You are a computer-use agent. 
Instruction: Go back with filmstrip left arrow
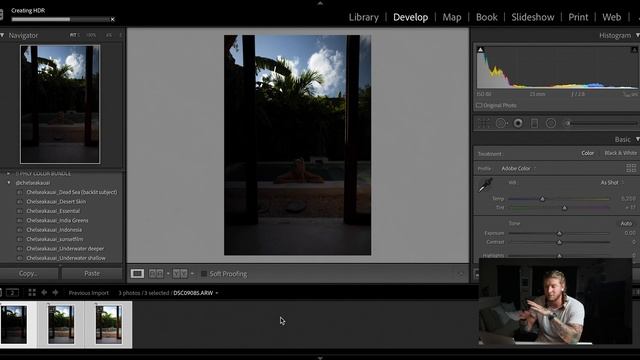click(x=44, y=292)
